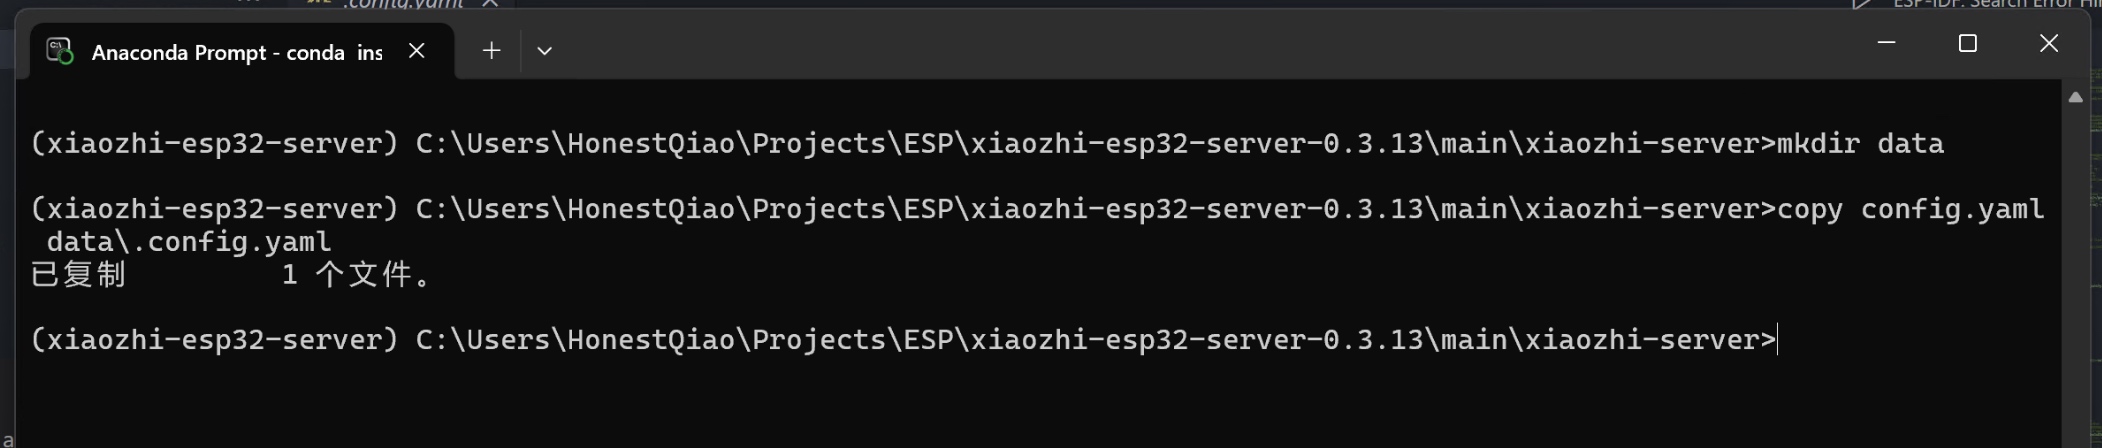Click the blinking cursor at the last prompt
The image size is (2102, 448).
[x=1778, y=340]
